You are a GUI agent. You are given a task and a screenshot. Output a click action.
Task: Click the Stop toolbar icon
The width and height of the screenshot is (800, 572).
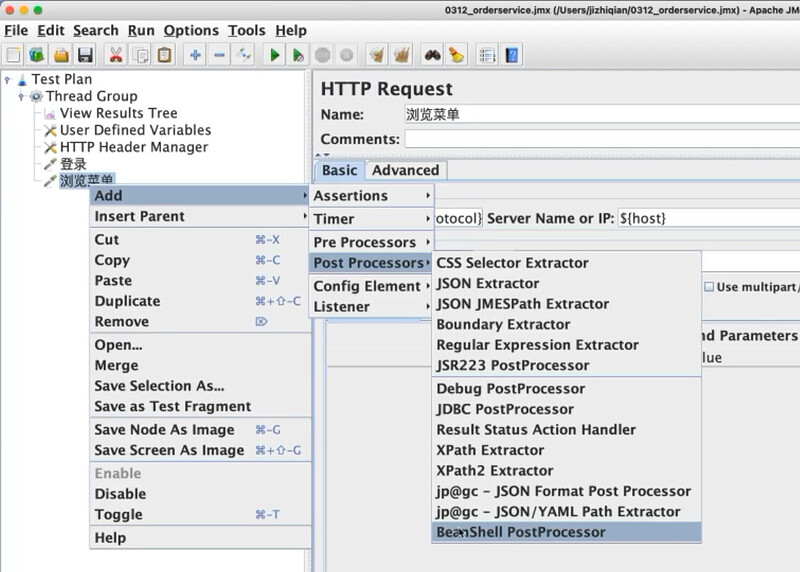(322, 55)
